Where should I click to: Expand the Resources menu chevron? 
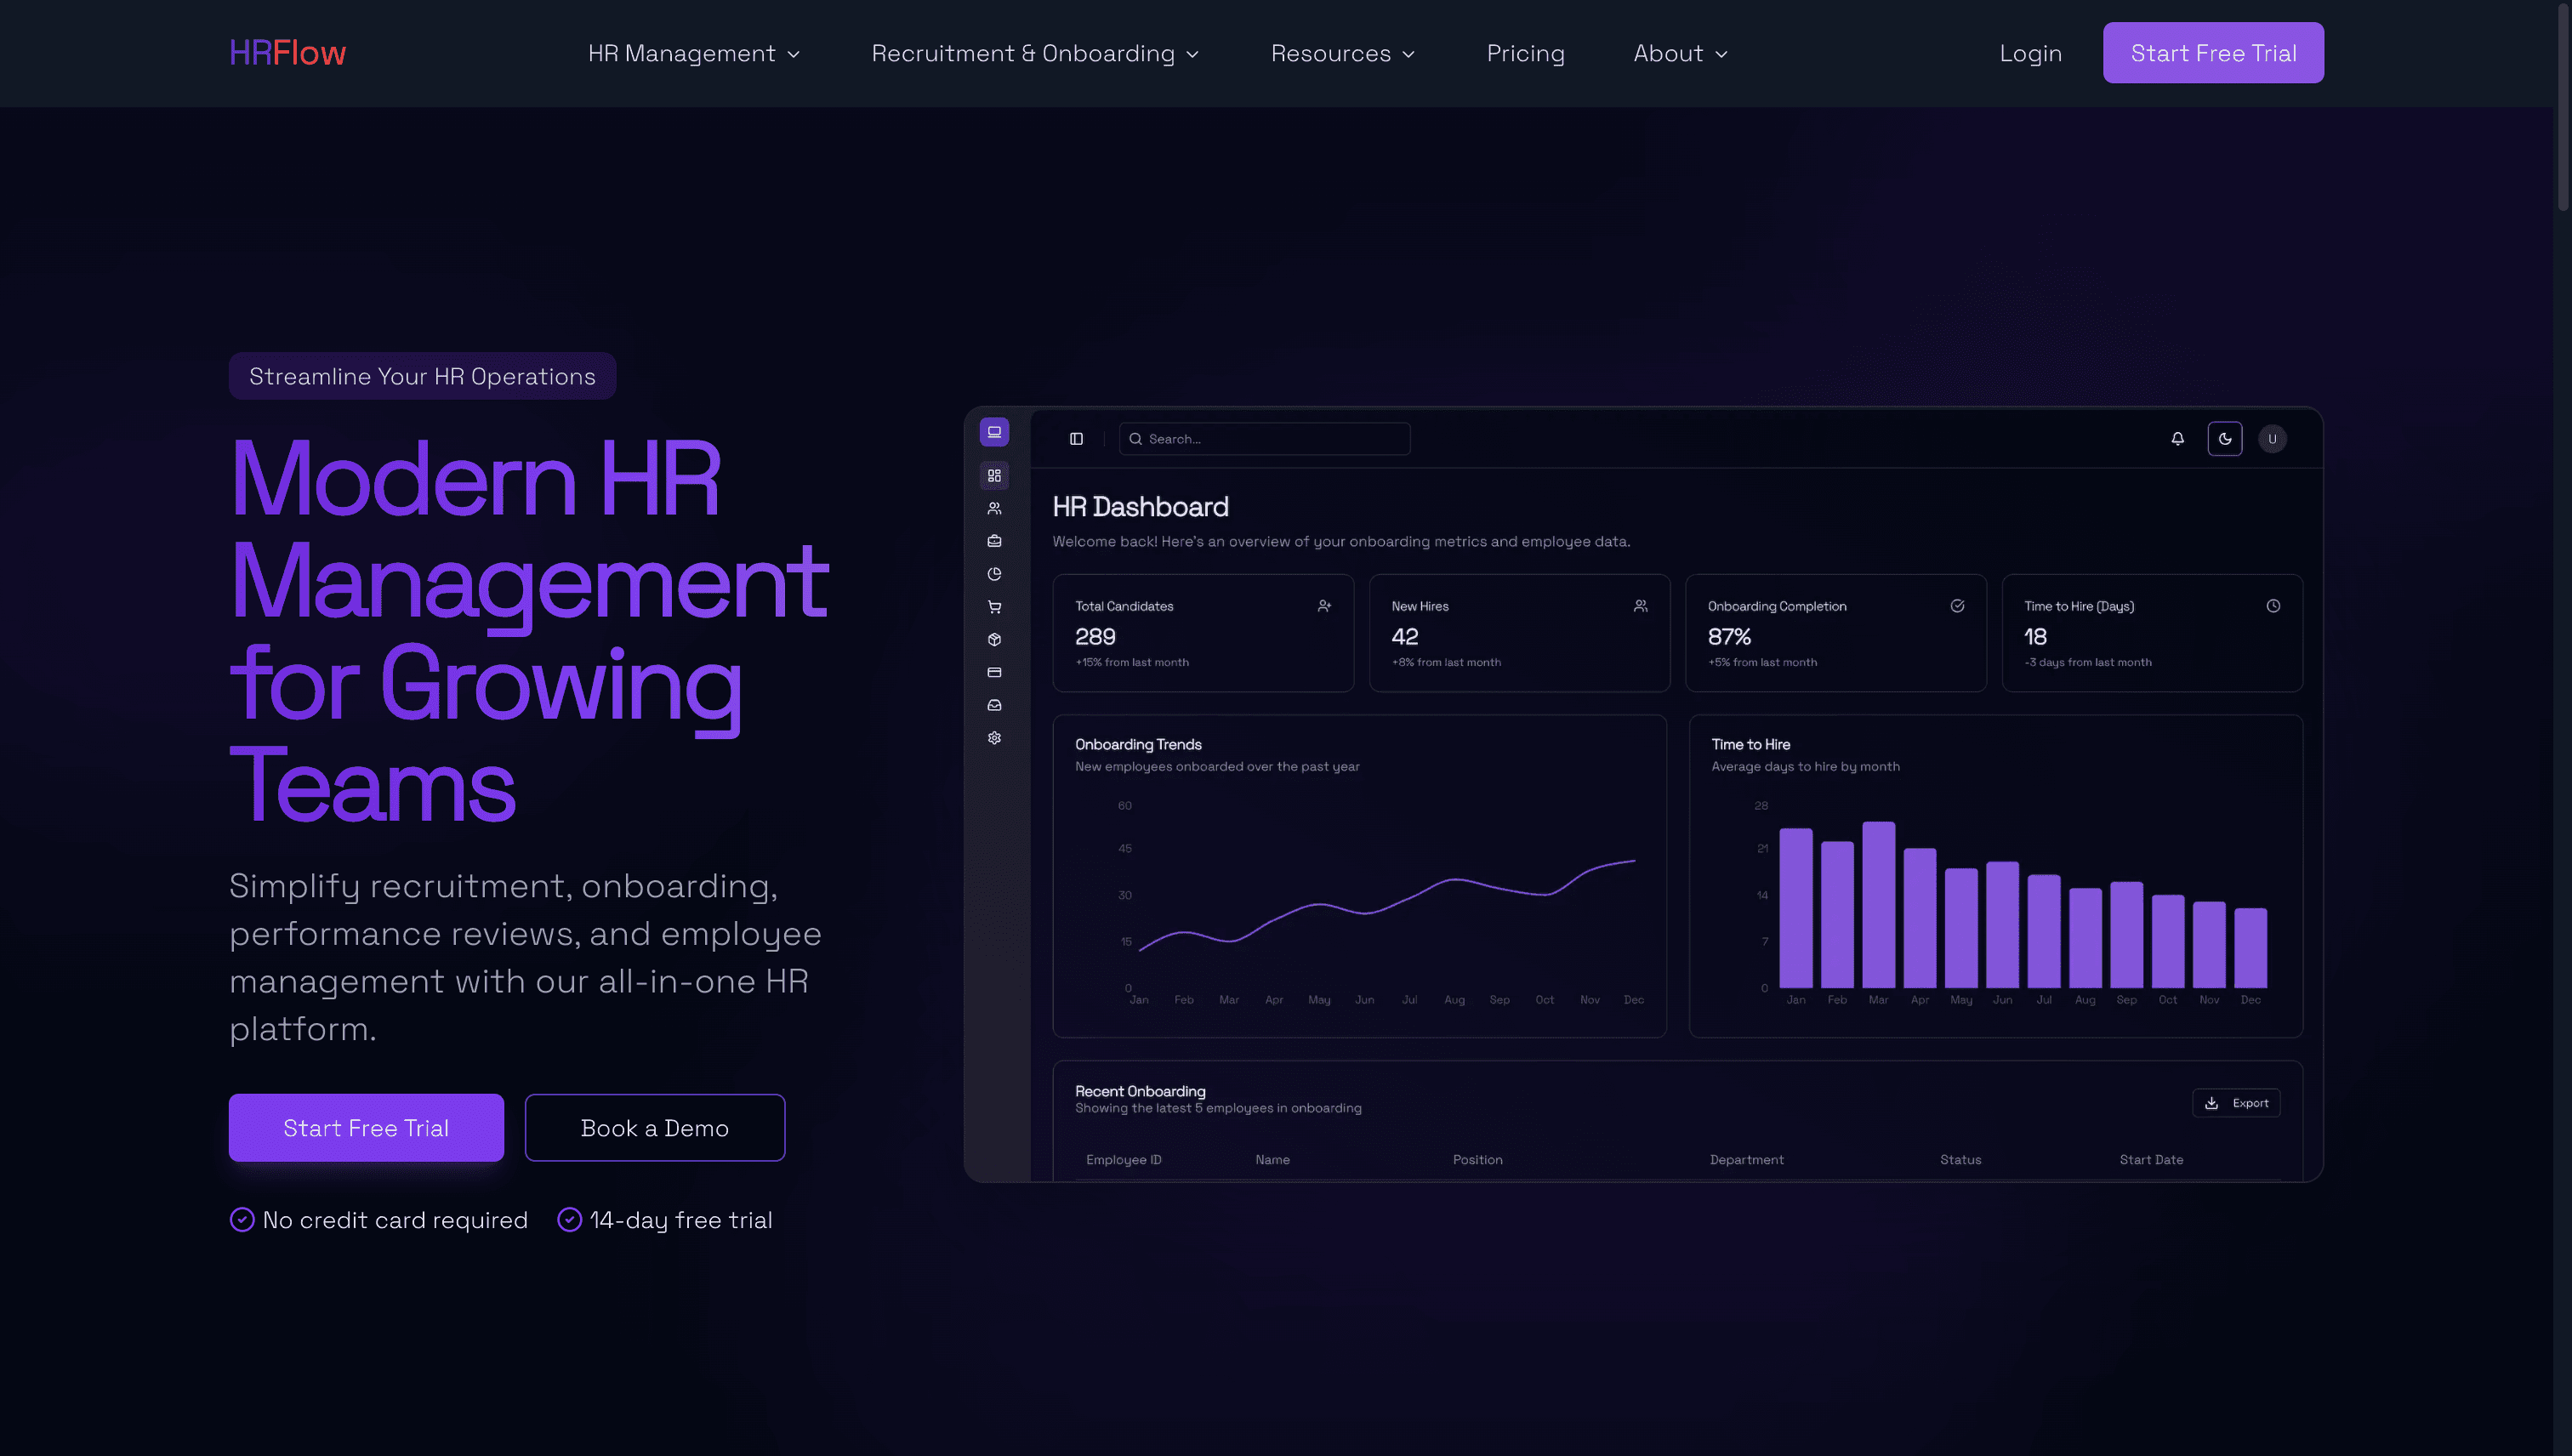click(1410, 54)
